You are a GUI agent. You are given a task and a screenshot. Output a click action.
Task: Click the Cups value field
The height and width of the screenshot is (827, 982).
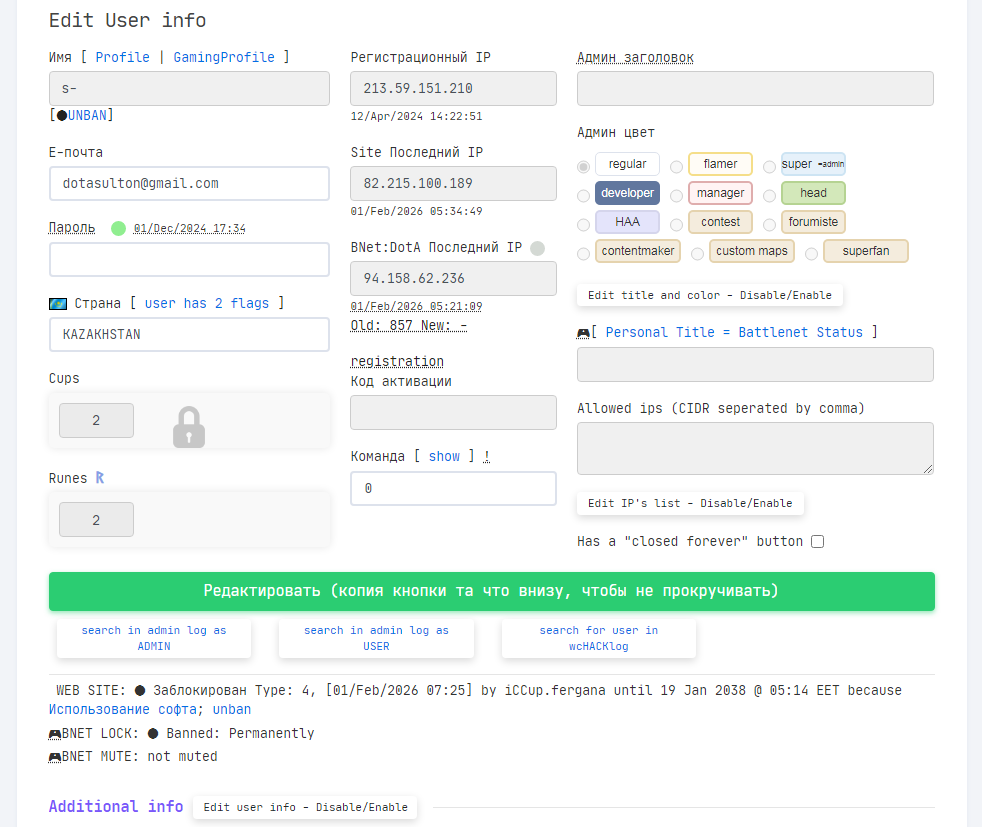point(96,421)
